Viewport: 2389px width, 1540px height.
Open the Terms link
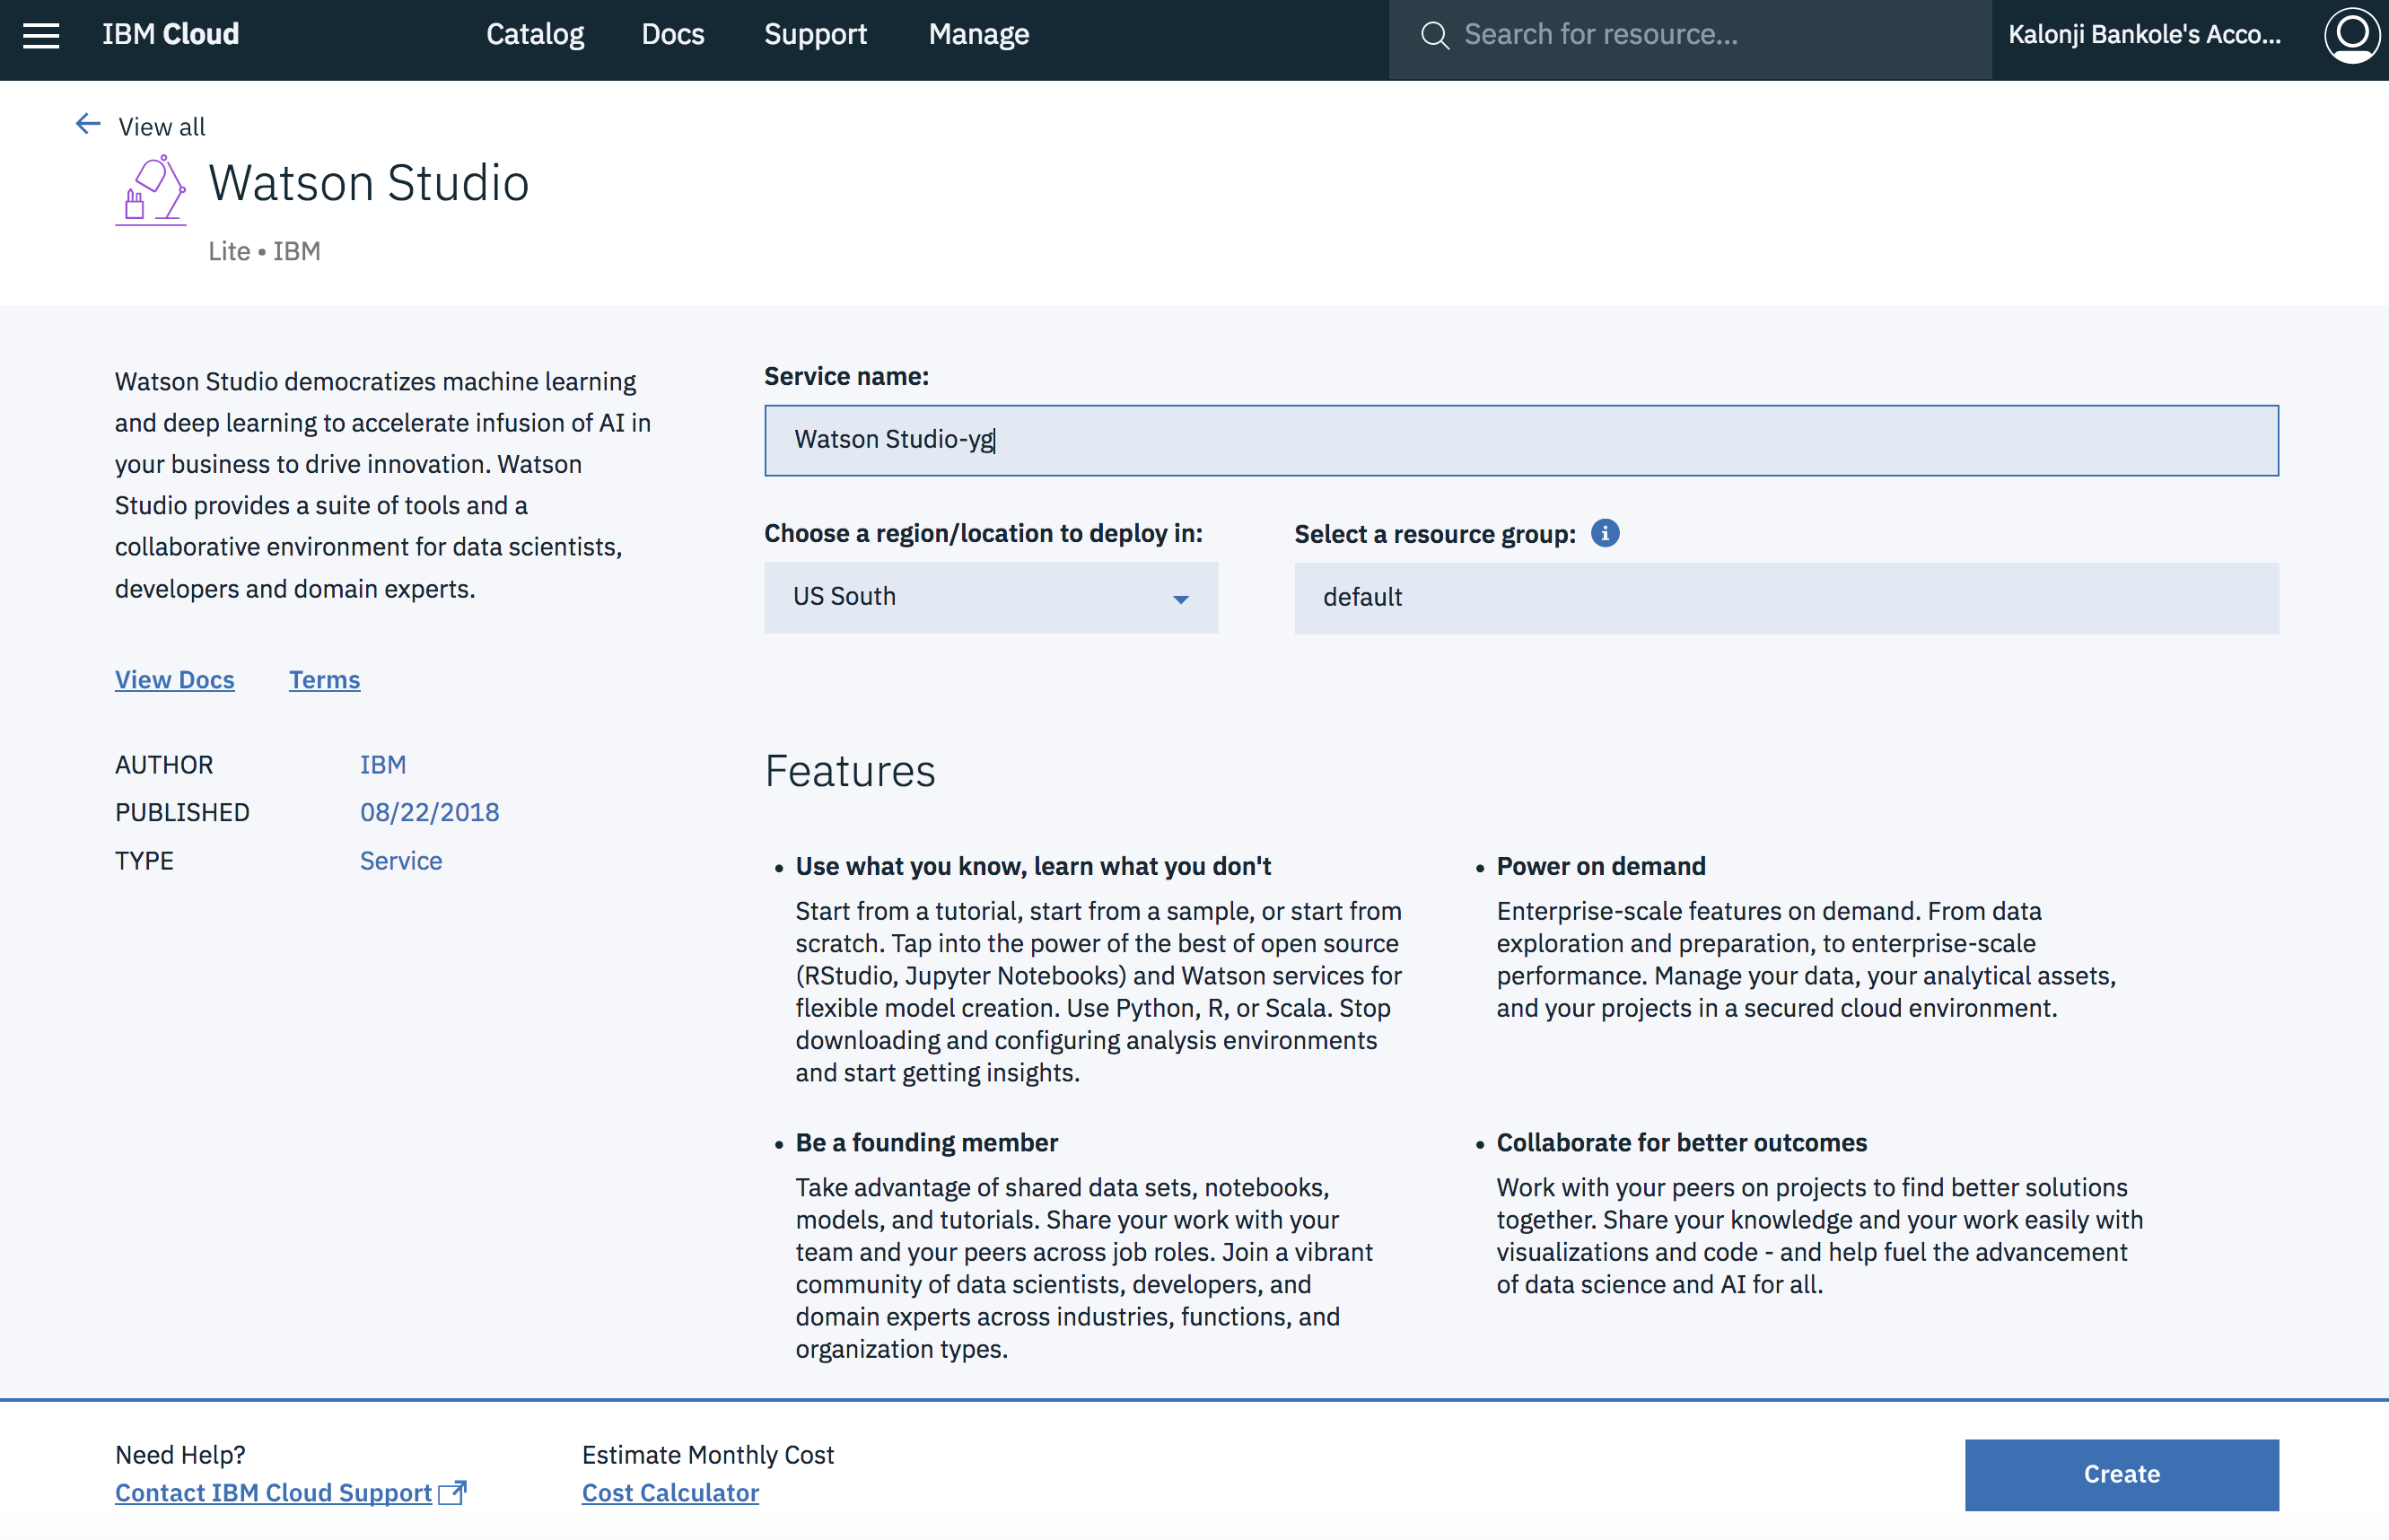coord(324,679)
